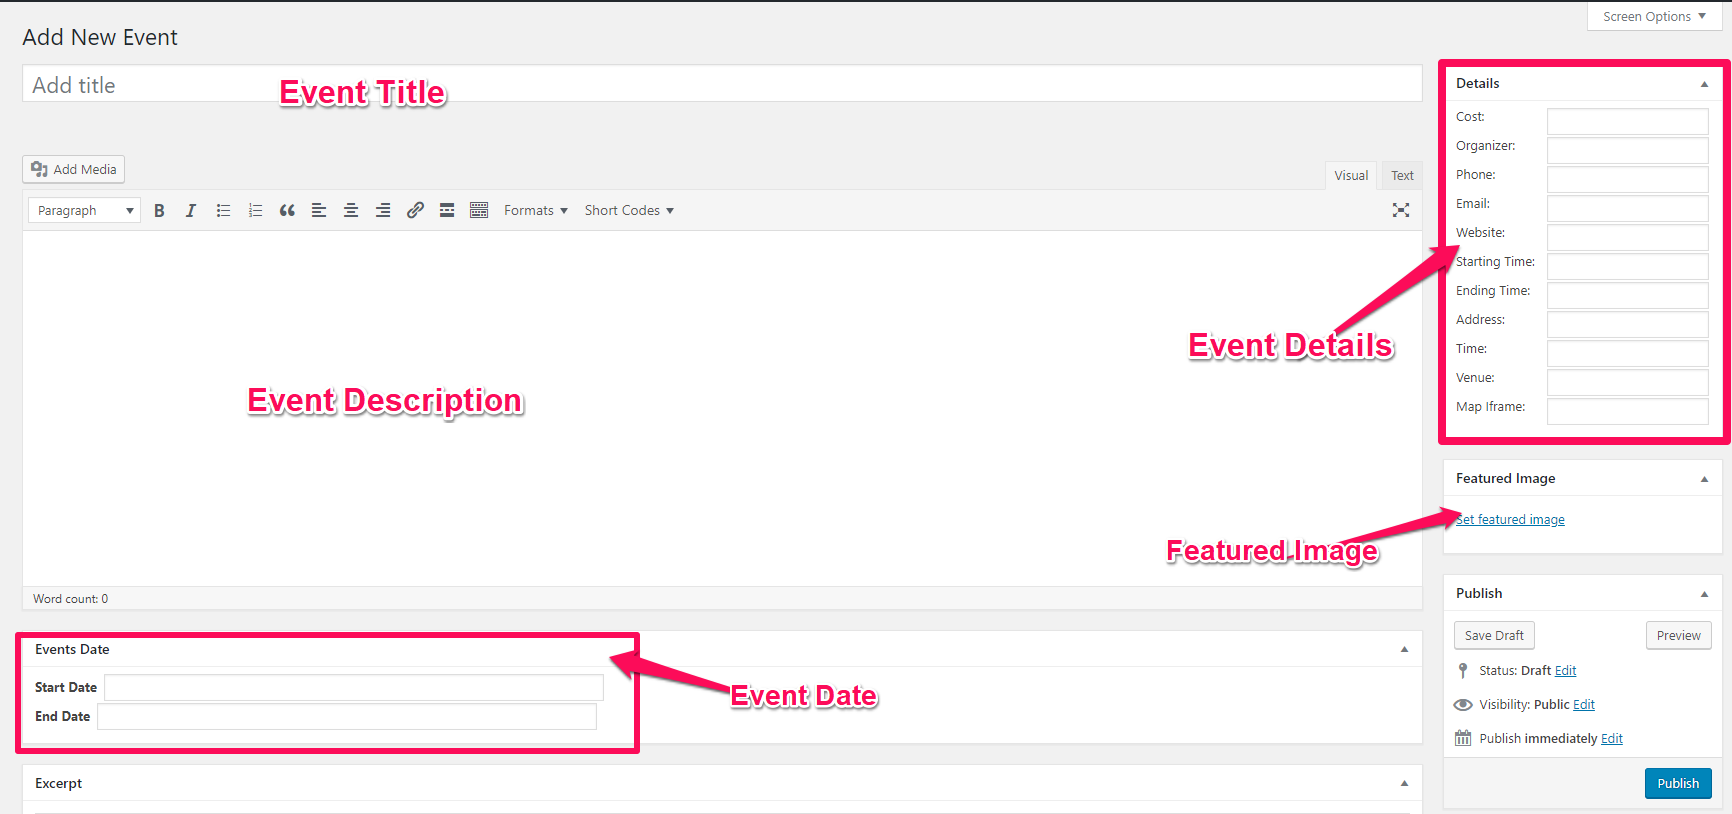Viewport: 1732px width, 814px height.
Task: Click the Save Draft button
Action: click(x=1494, y=636)
